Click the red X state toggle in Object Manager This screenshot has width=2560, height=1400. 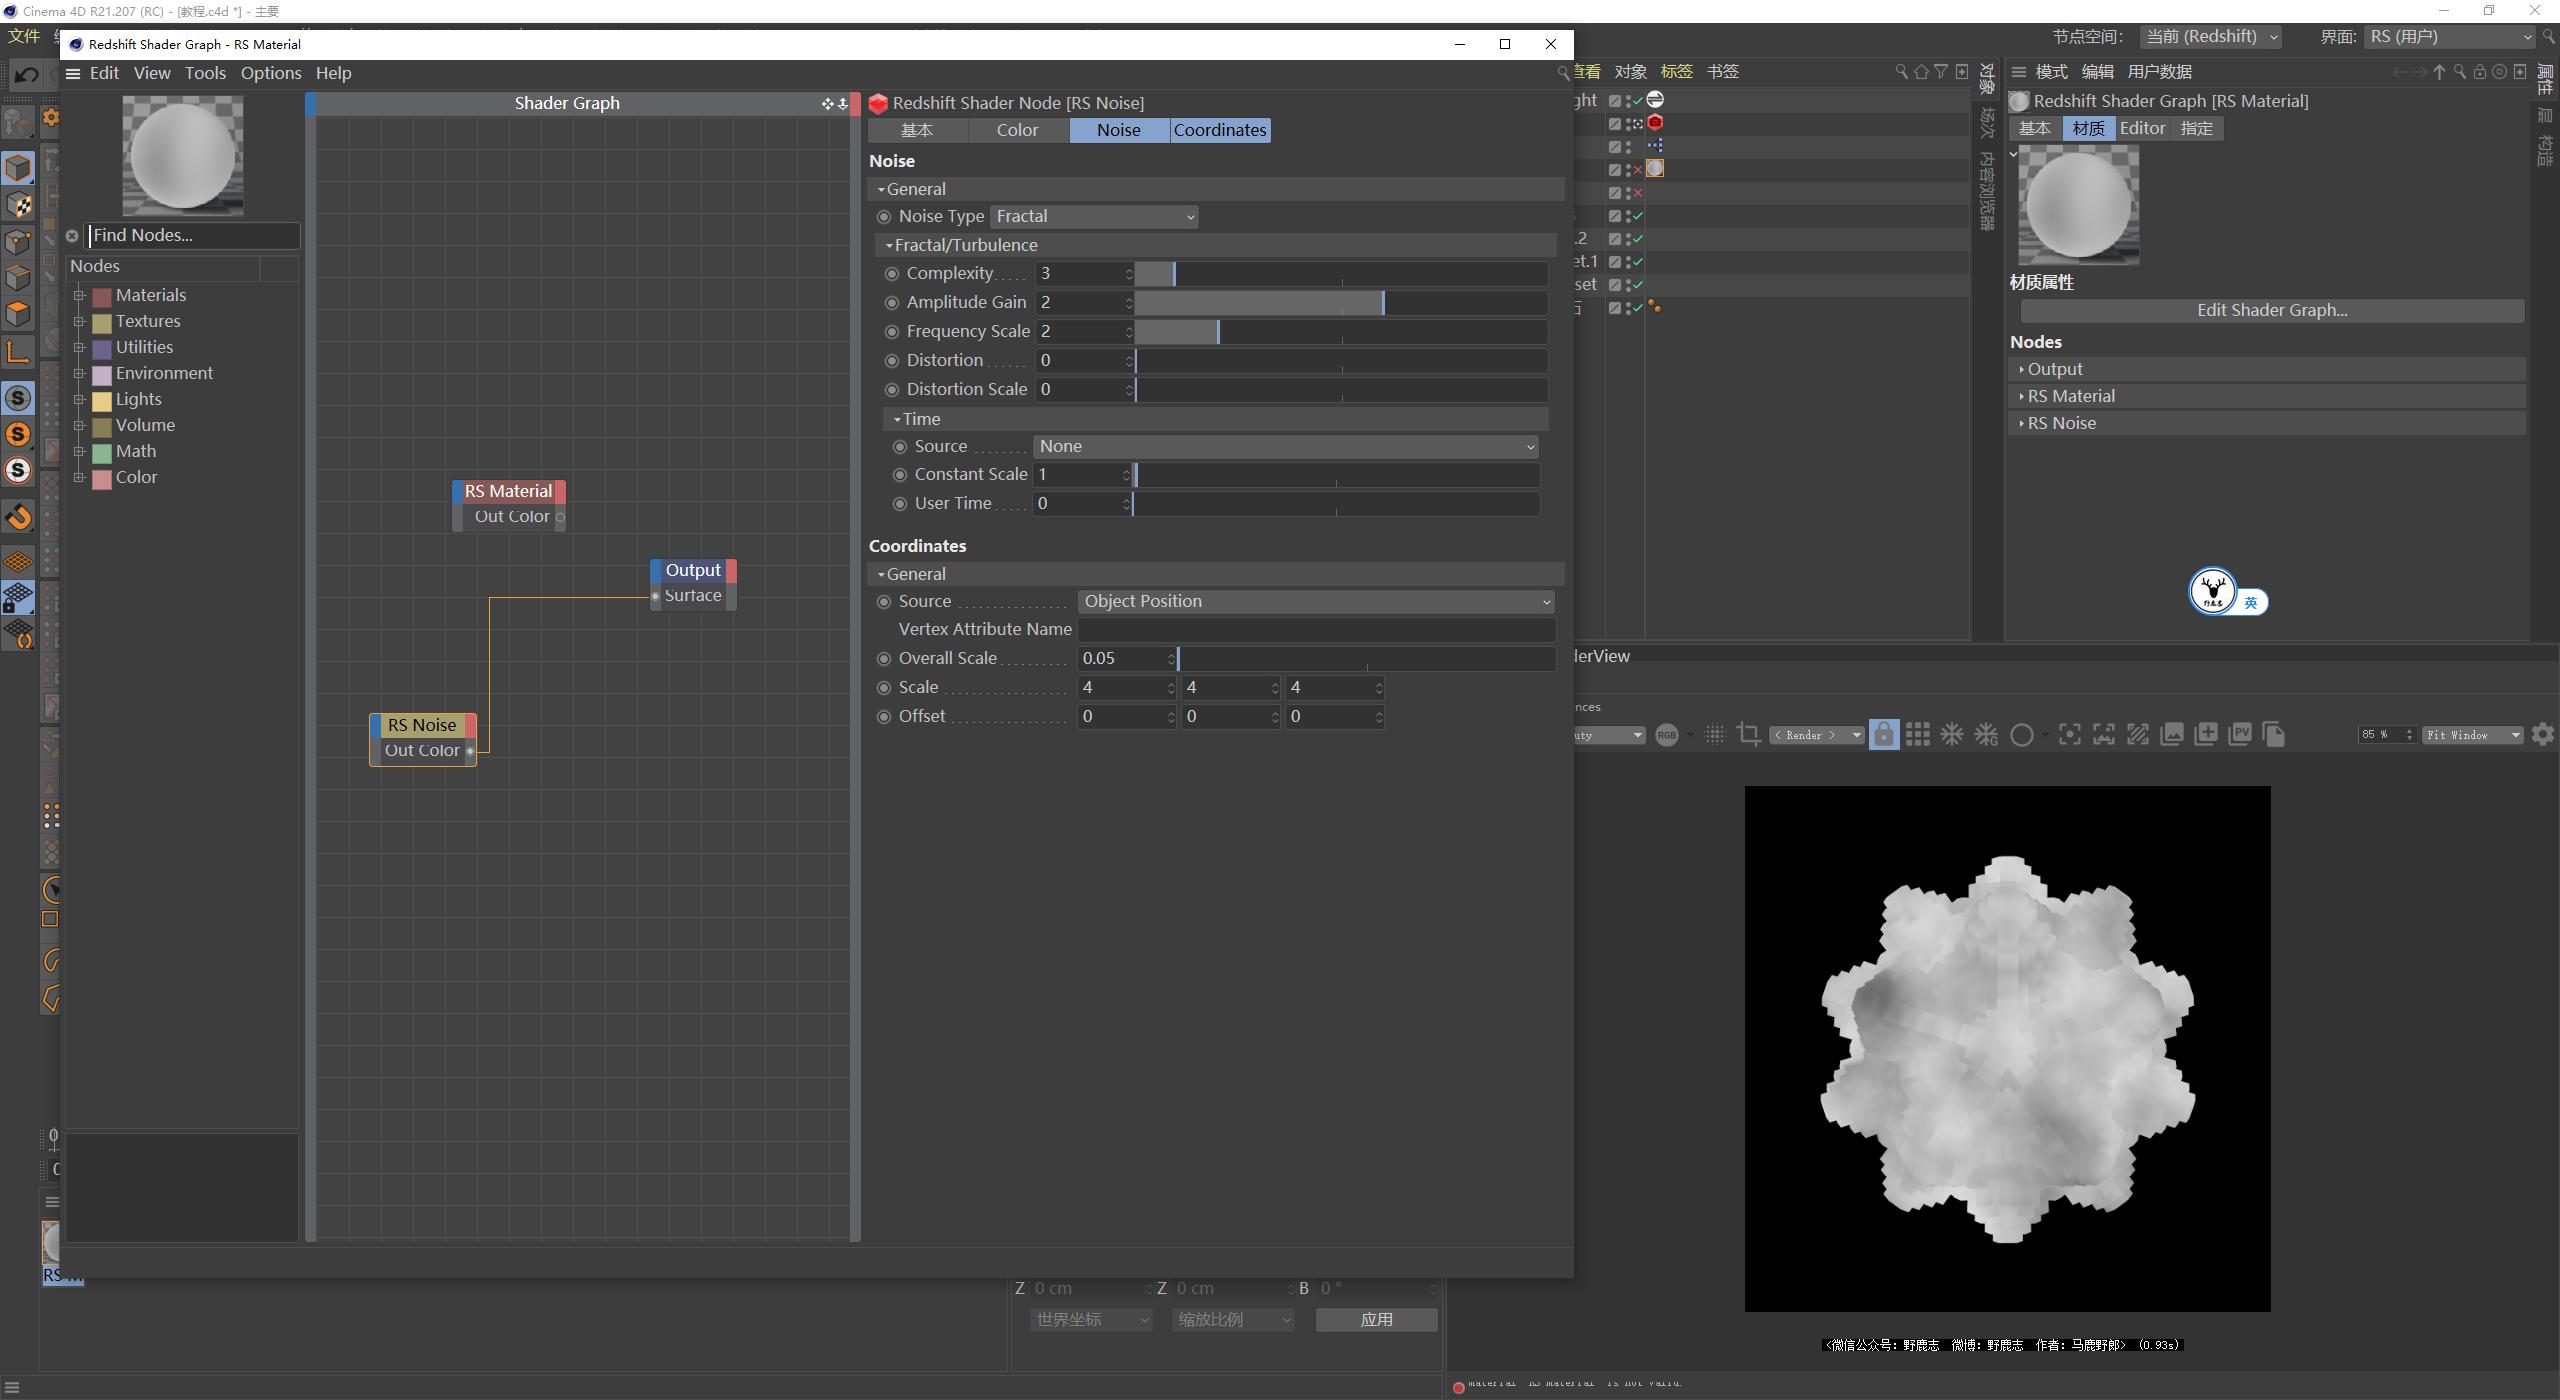point(1637,169)
